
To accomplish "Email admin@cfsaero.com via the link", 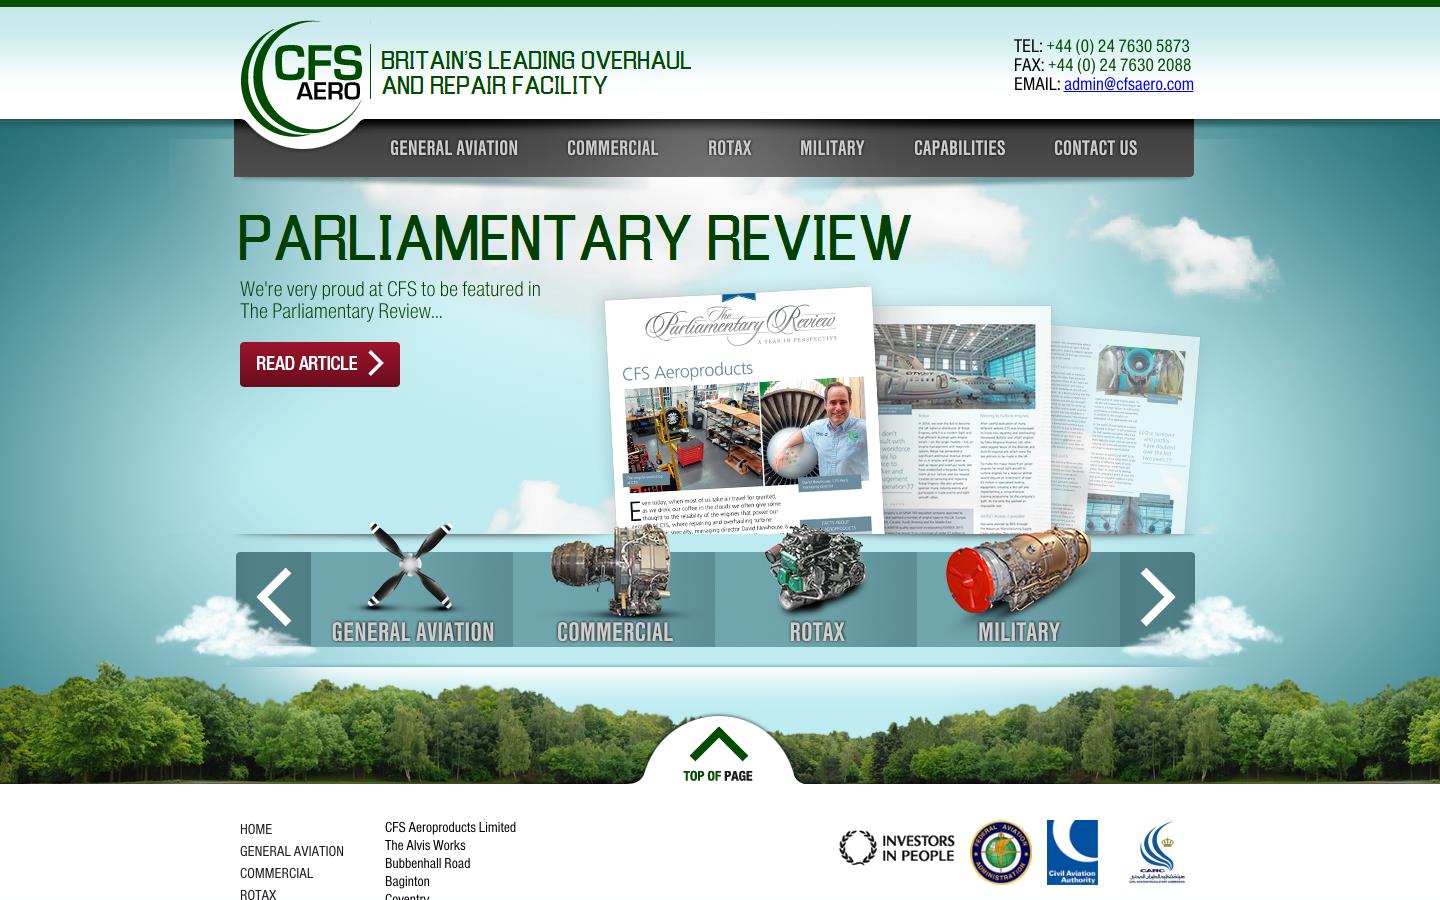I will point(1128,84).
